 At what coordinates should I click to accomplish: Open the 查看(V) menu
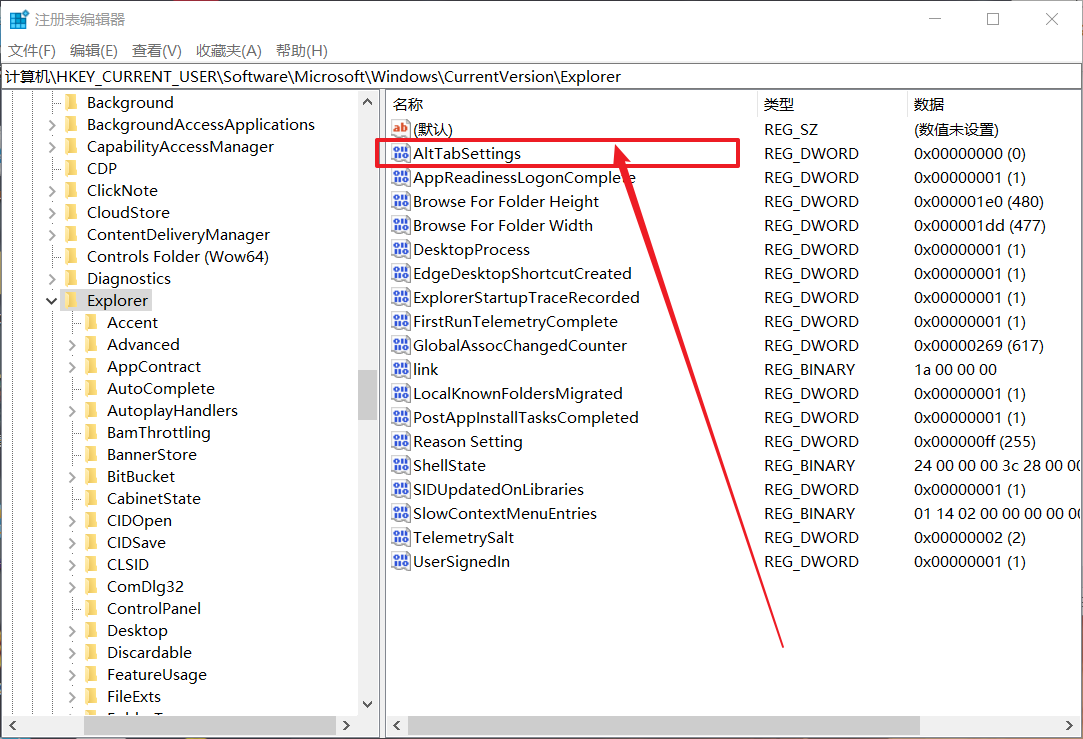click(x=156, y=51)
